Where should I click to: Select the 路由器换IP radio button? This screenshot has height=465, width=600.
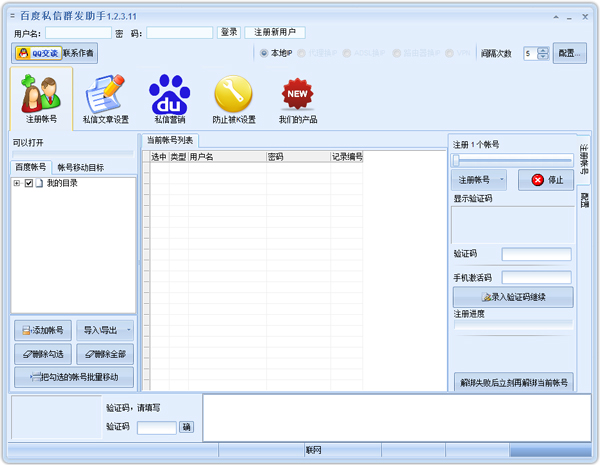pyautogui.click(x=396, y=53)
